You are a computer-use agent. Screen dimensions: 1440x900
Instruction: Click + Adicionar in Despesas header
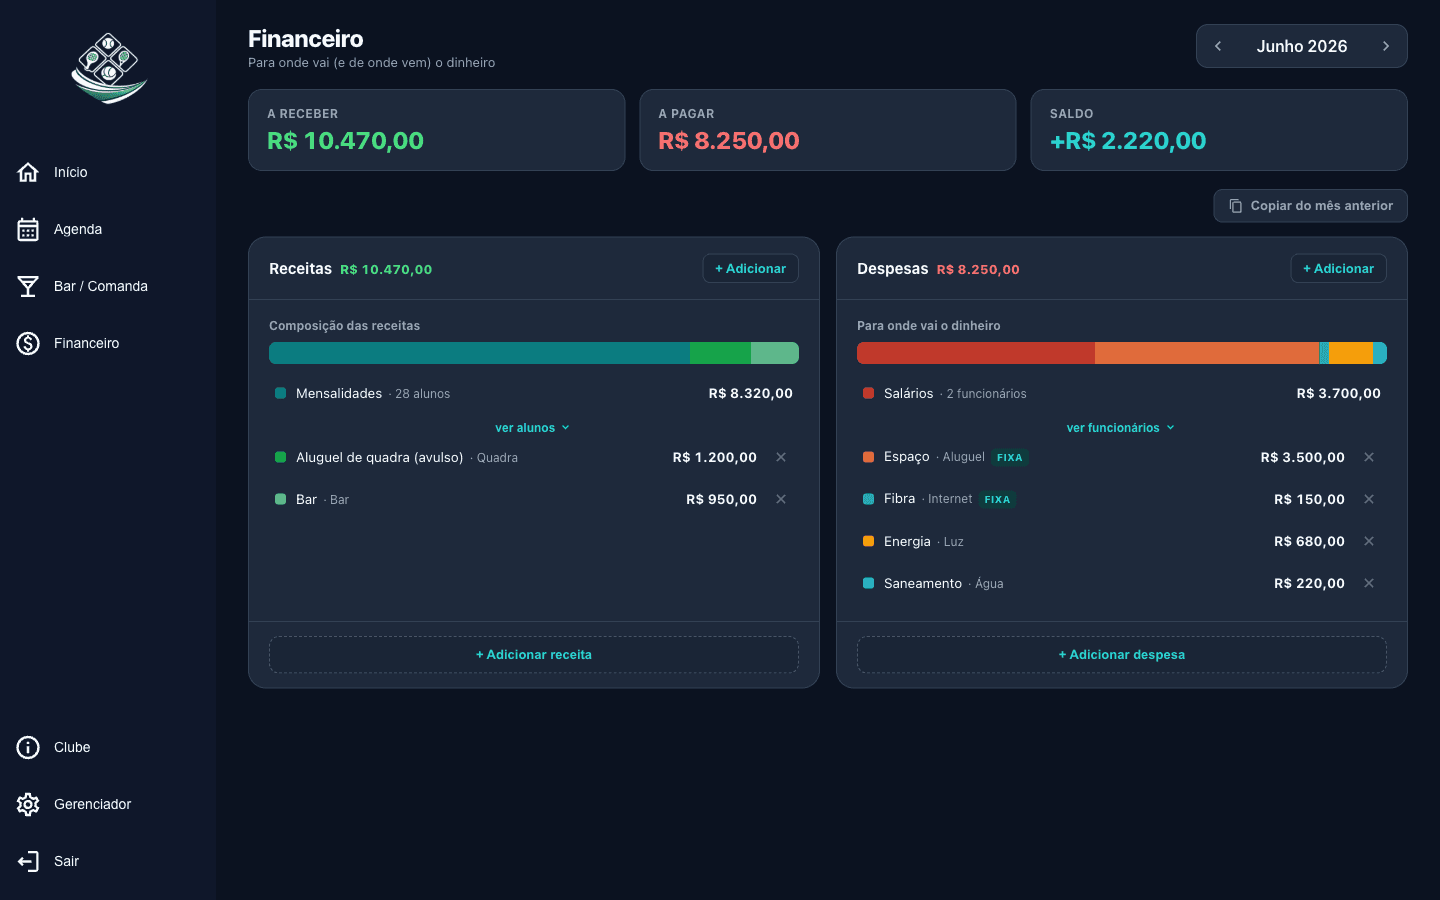(1338, 268)
